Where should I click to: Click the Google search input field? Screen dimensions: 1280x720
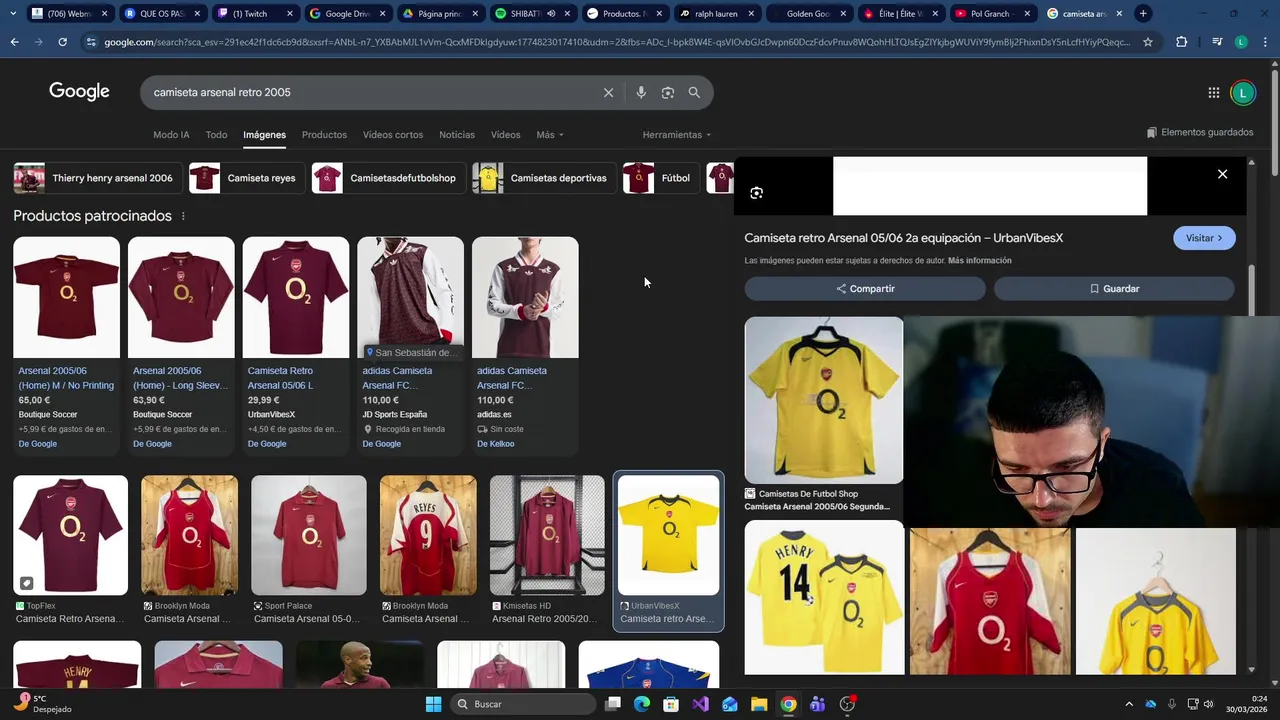click(x=370, y=92)
